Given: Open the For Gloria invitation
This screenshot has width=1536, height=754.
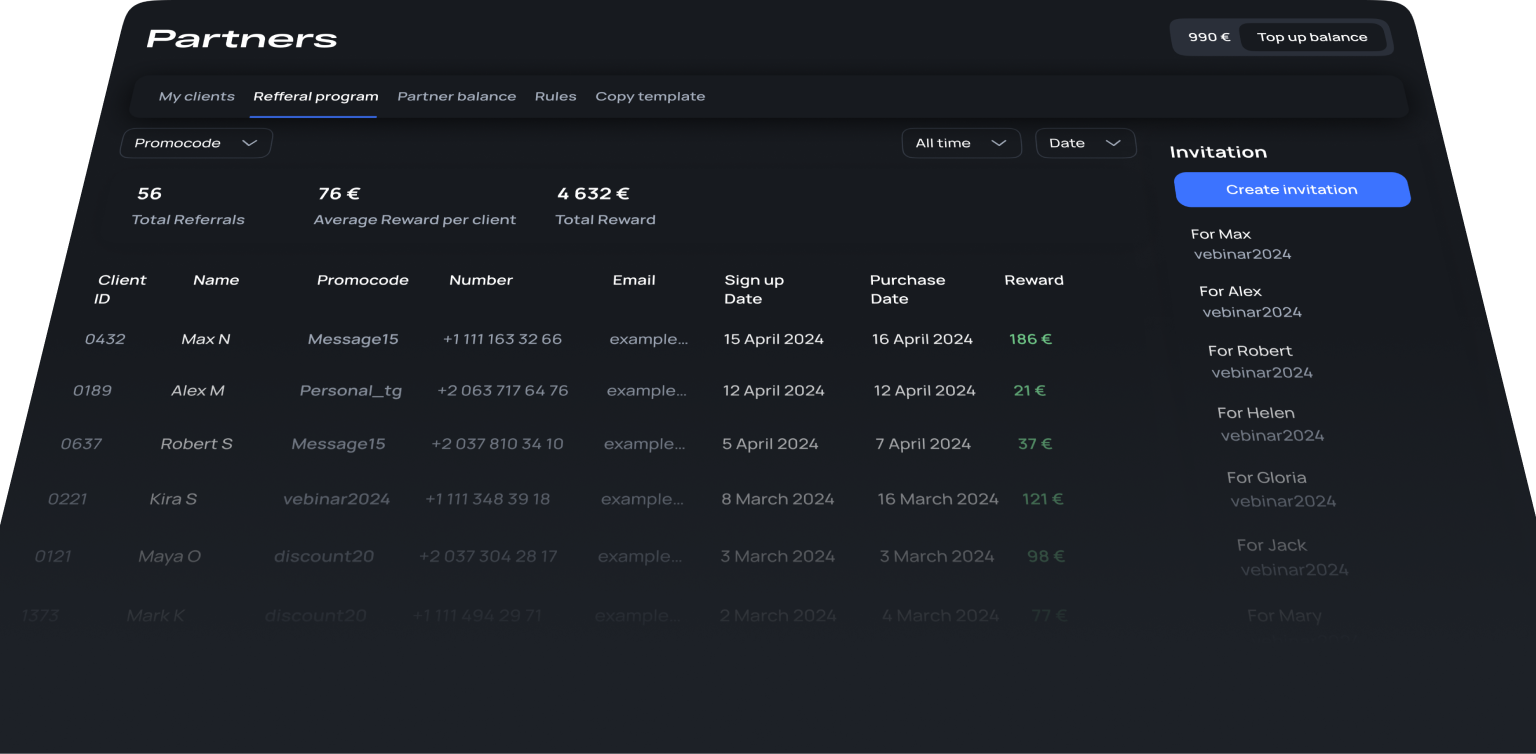Looking at the screenshot, I should (x=1281, y=489).
